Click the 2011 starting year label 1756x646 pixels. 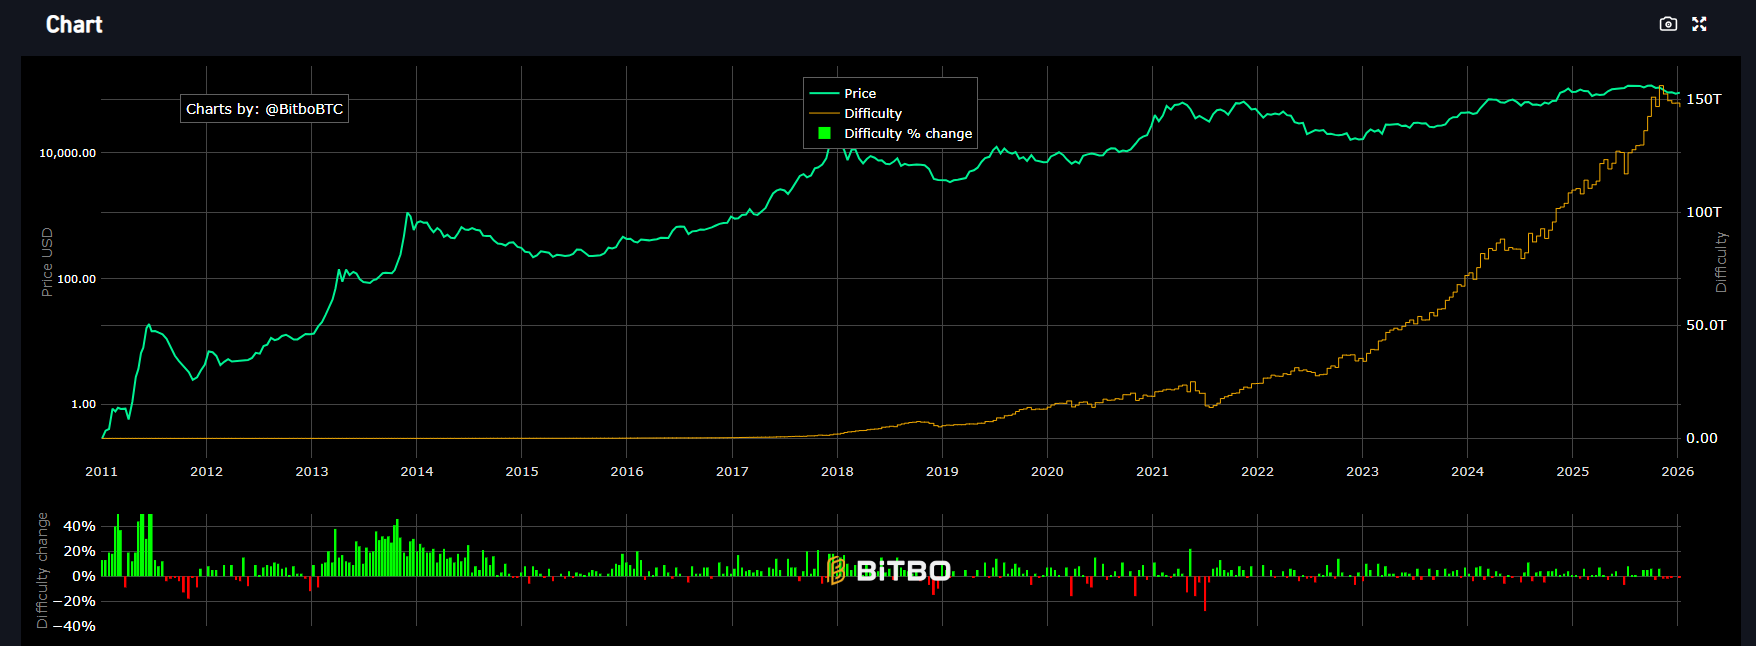[x=101, y=471]
